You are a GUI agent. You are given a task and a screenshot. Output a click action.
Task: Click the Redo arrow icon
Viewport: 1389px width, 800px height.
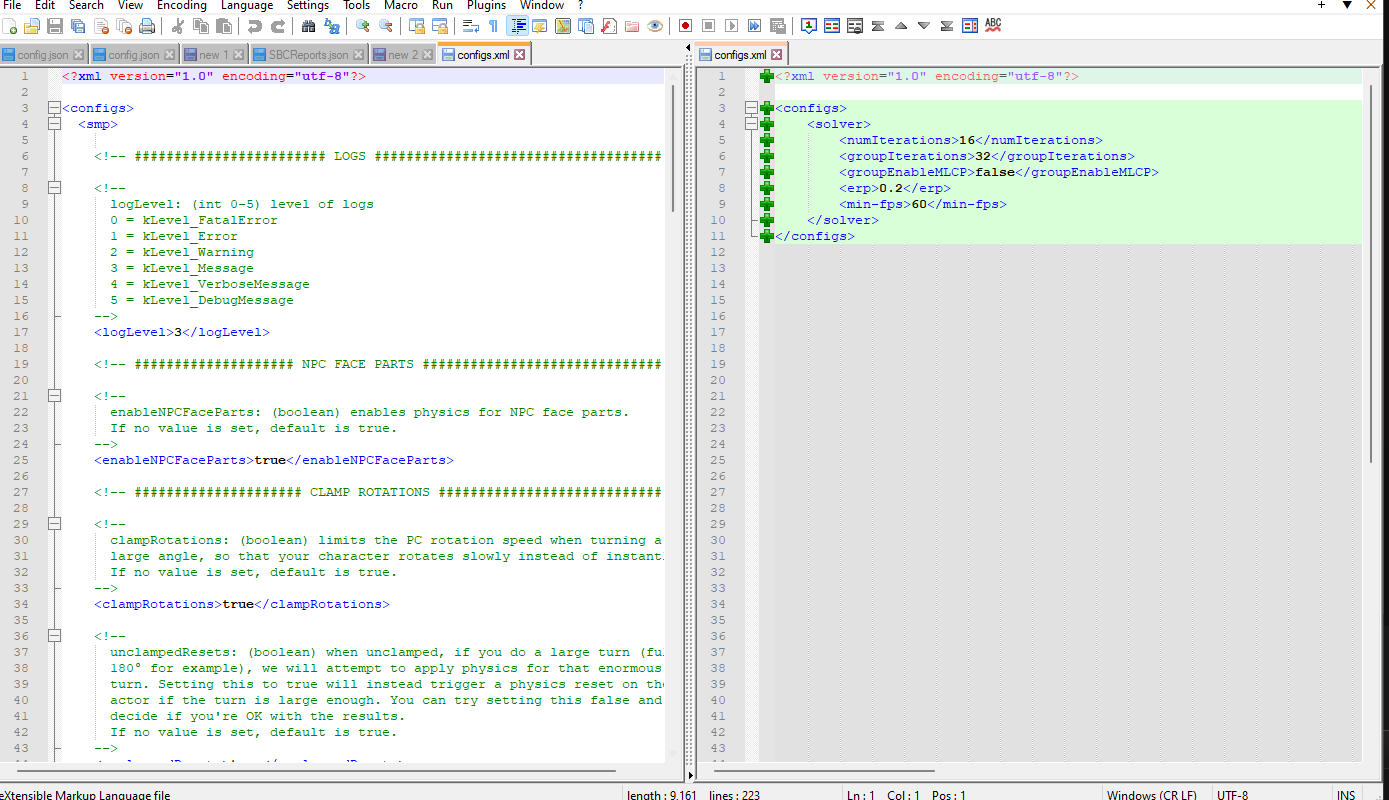click(x=277, y=26)
